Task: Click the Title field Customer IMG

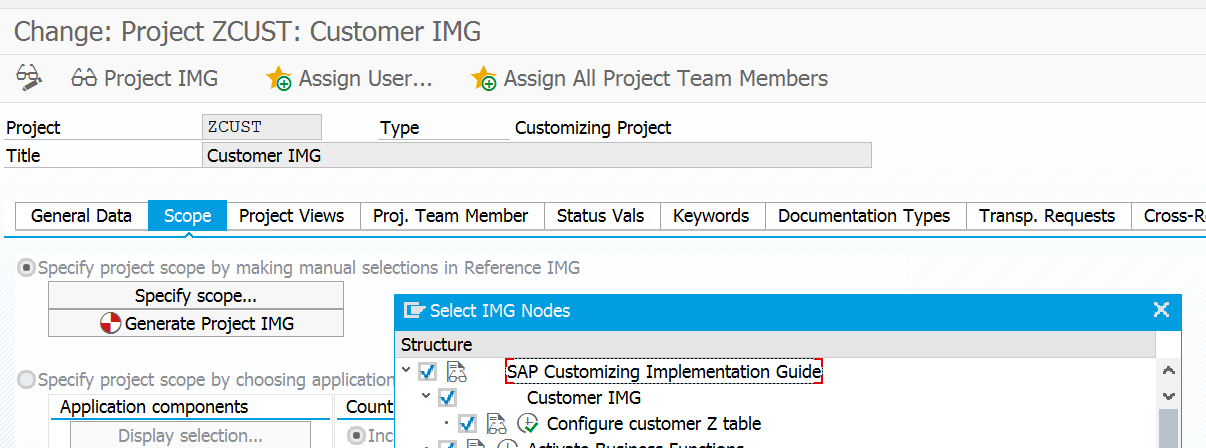Action: tap(536, 155)
